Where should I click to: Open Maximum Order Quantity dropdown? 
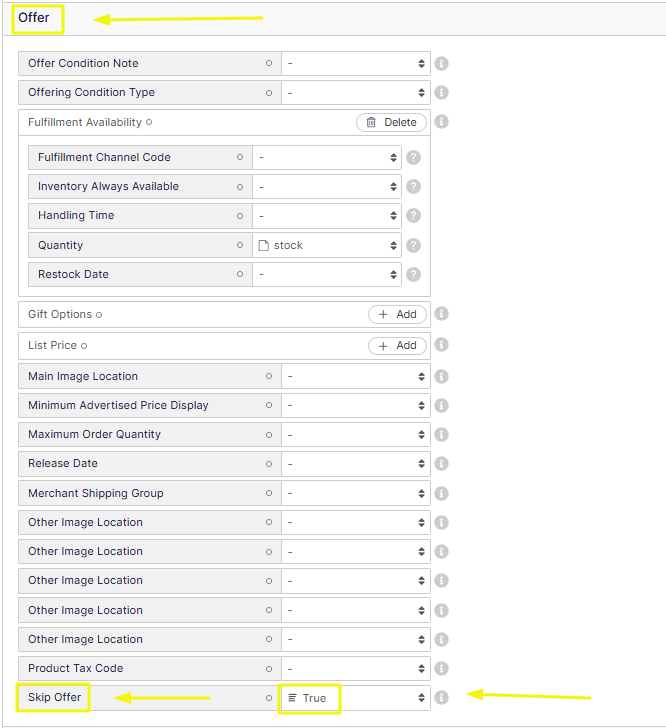click(x=355, y=435)
